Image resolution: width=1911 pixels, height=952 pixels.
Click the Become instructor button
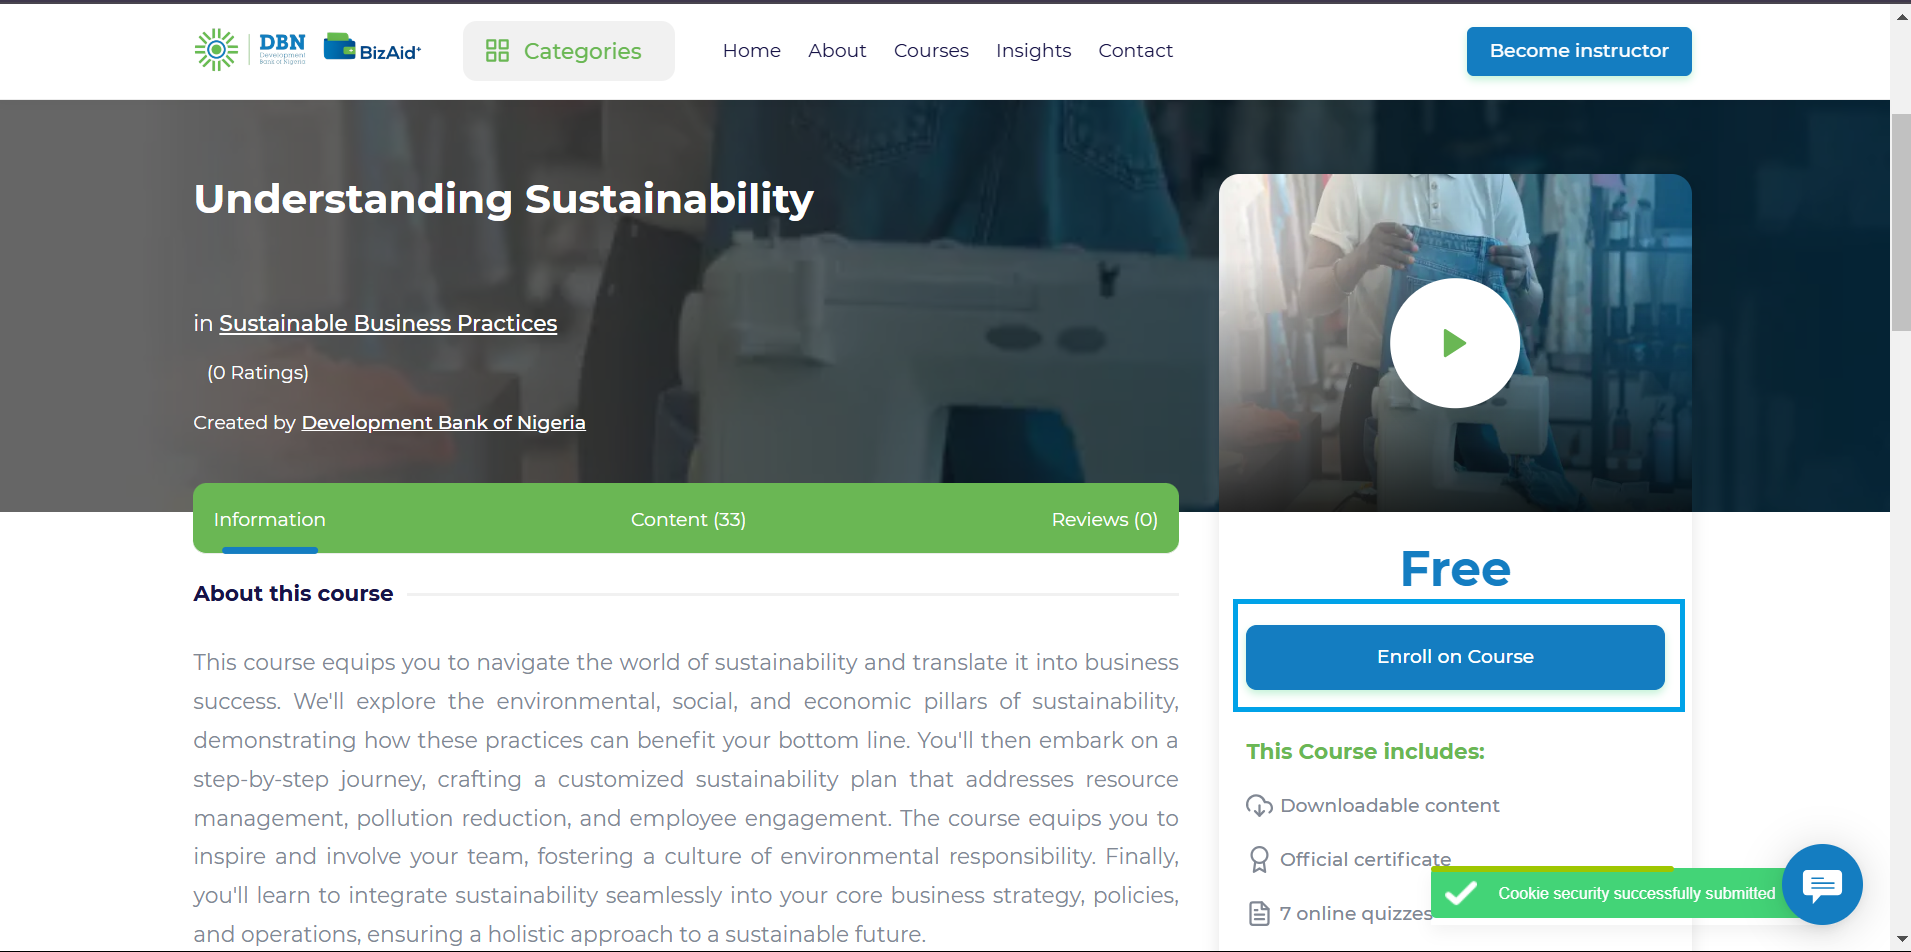(1579, 51)
